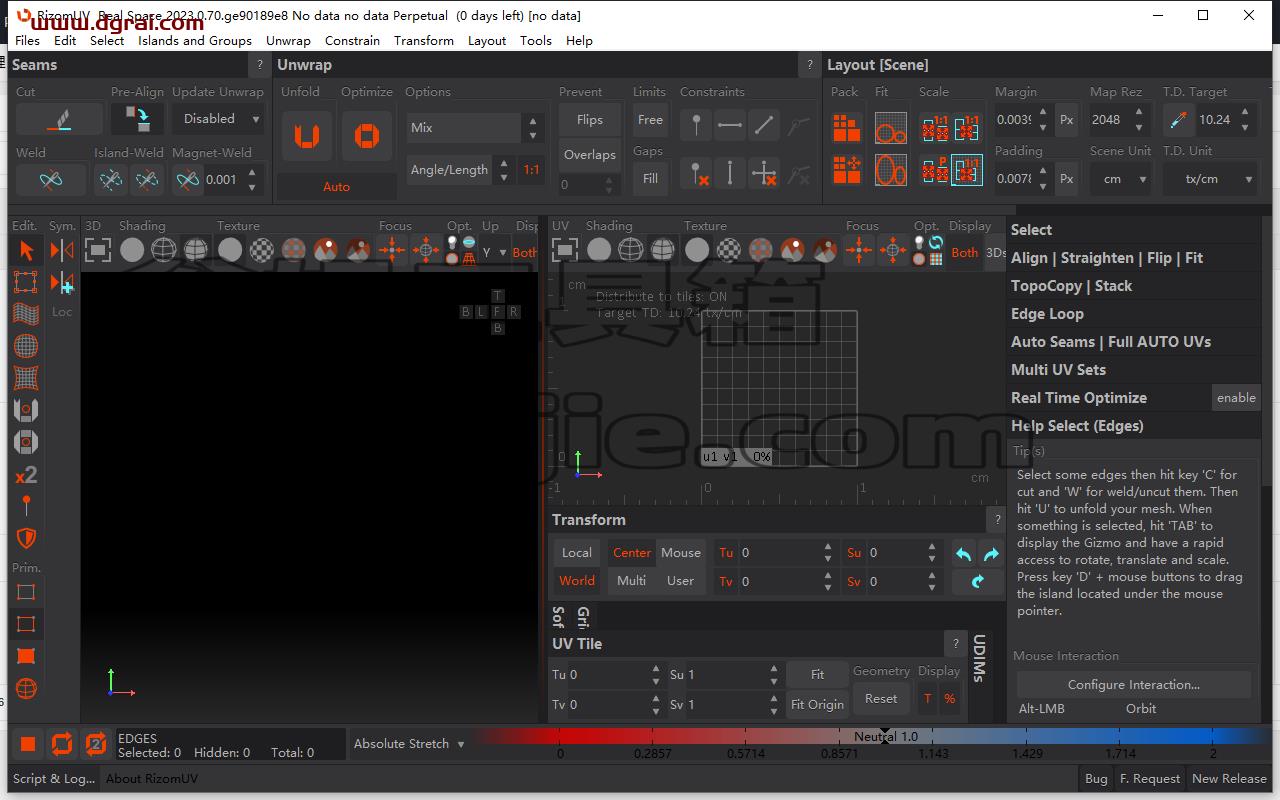Click the undo transform arrow icon

964,553
